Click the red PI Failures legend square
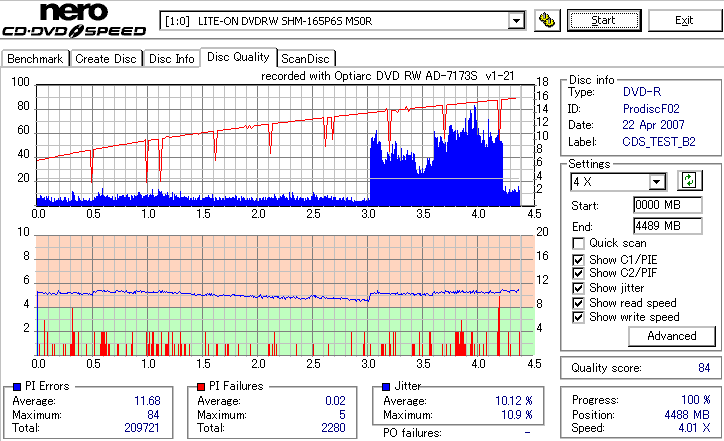The width and height of the screenshot is (724, 441). click(x=201, y=387)
